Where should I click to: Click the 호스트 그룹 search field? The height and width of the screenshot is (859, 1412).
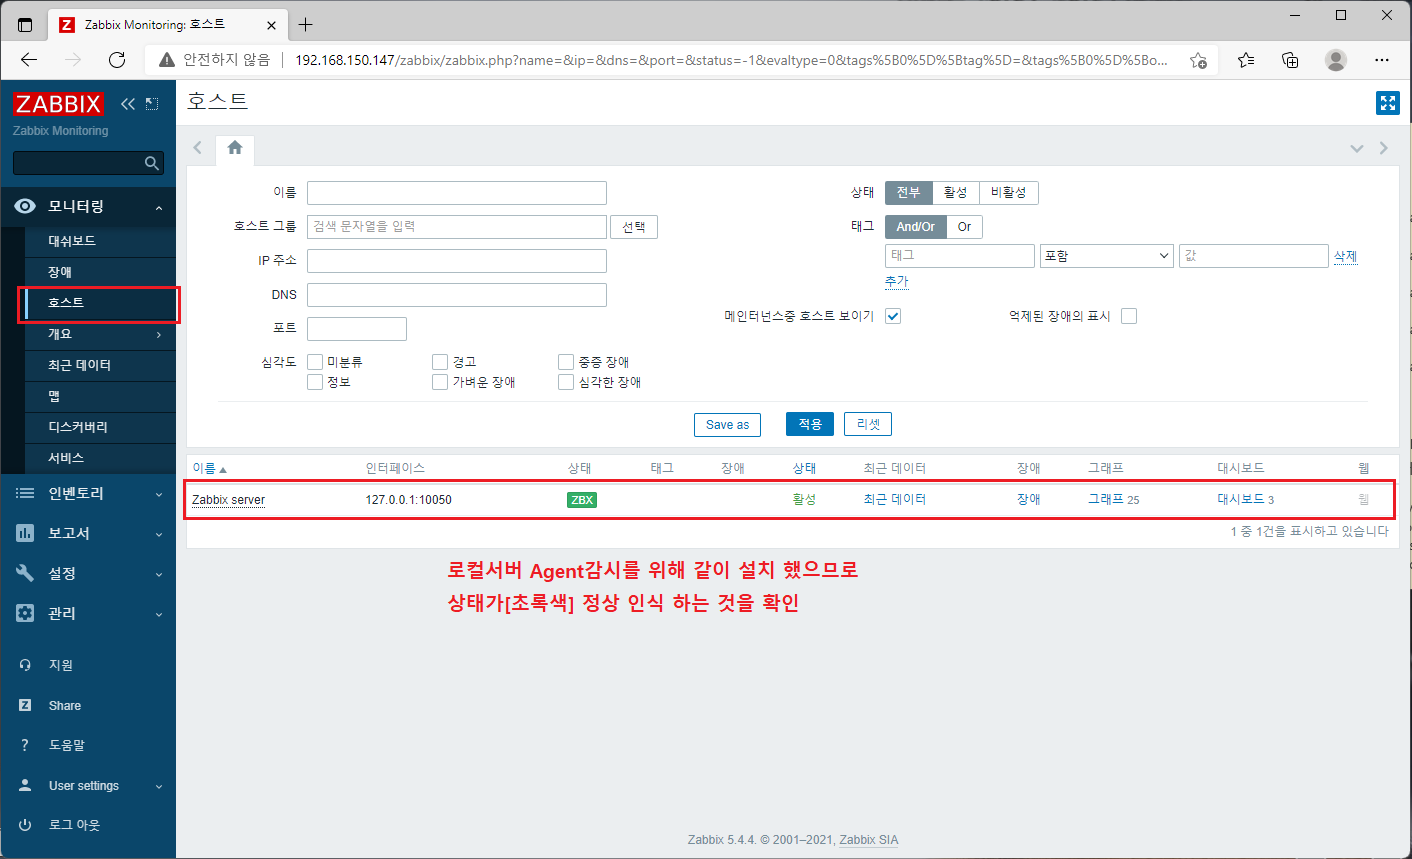pyautogui.click(x=457, y=227)
